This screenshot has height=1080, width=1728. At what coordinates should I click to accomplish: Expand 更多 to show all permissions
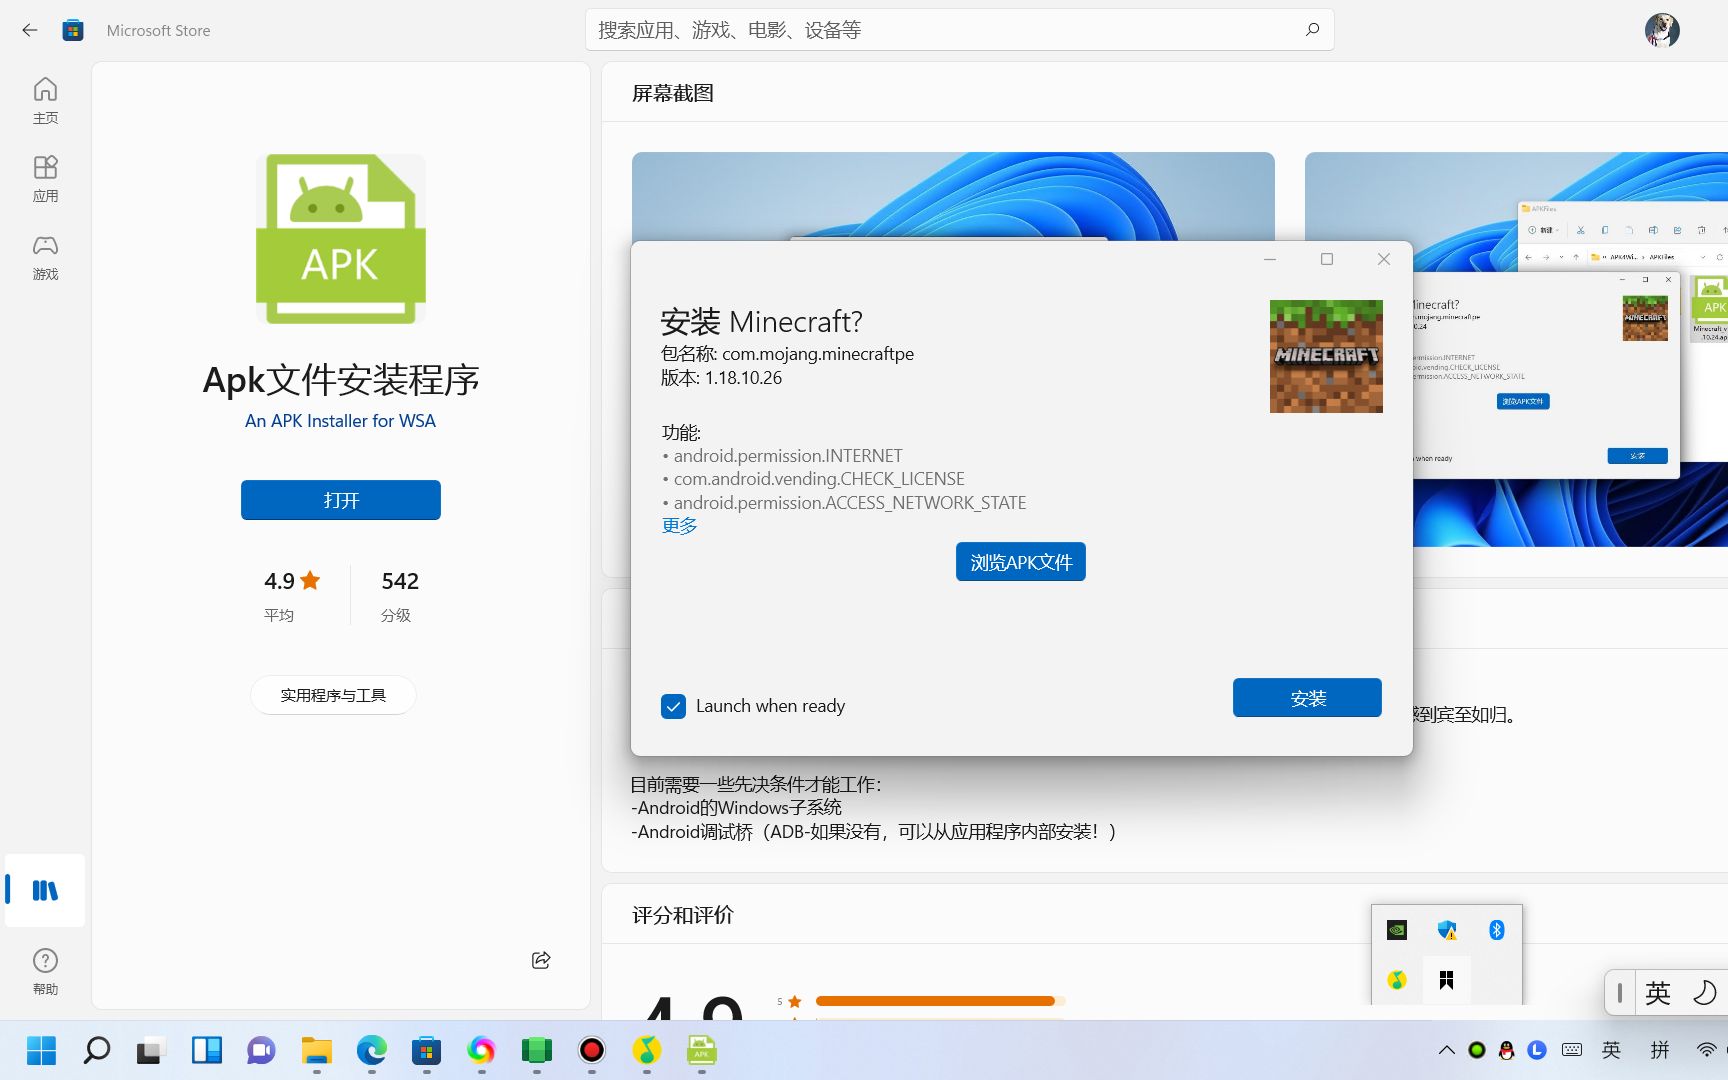point(678,525)
